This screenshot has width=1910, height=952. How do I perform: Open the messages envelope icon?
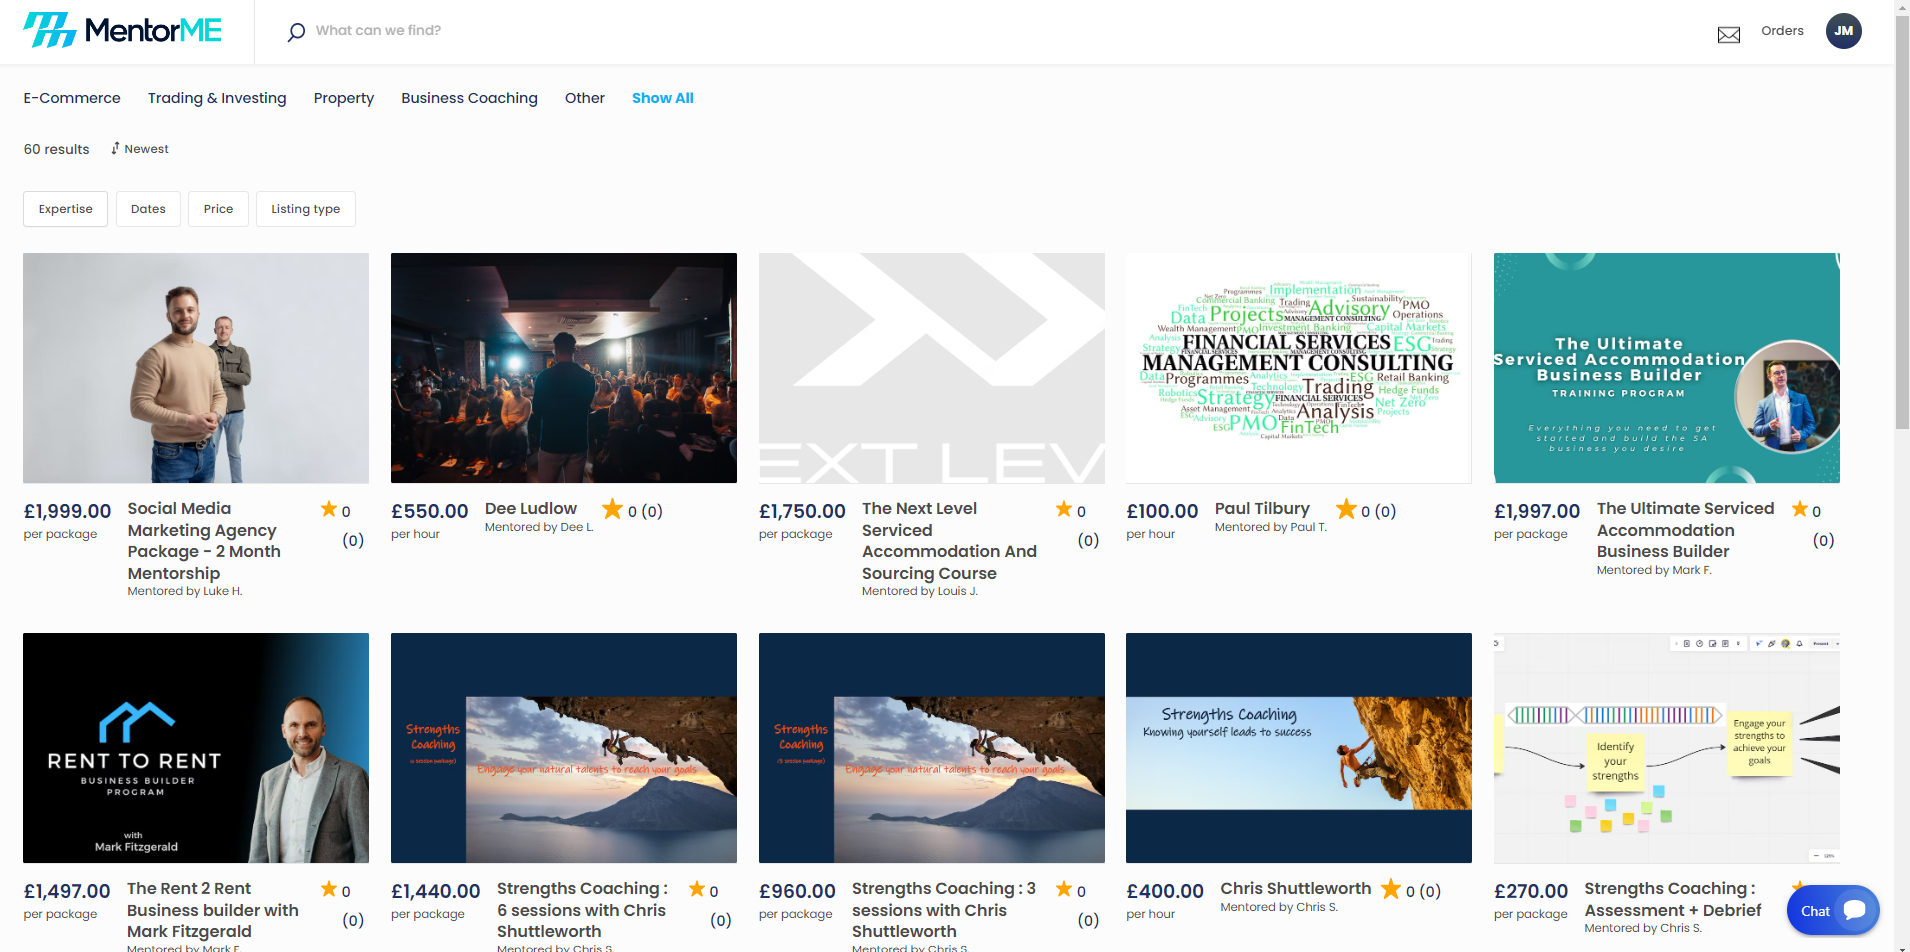coord(1728,35)
